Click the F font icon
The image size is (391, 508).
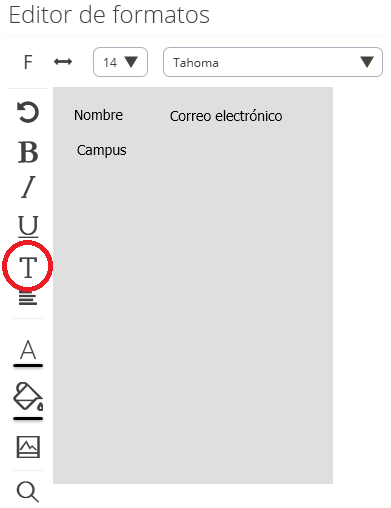pyautogui.click(x=28, y=62)
